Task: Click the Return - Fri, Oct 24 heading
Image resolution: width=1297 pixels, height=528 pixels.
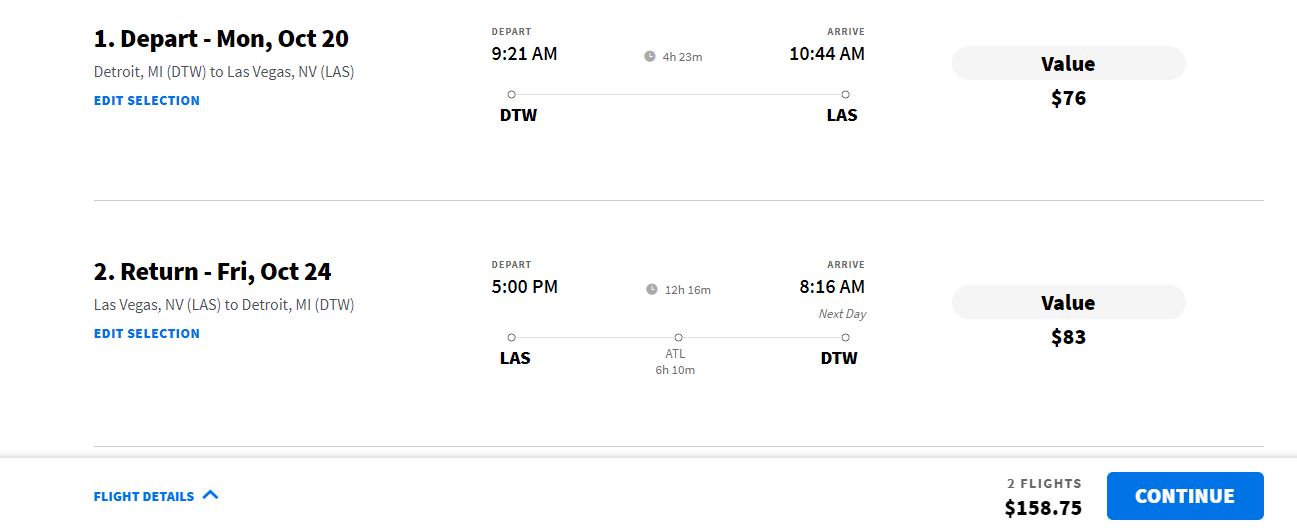Action: 212,272
